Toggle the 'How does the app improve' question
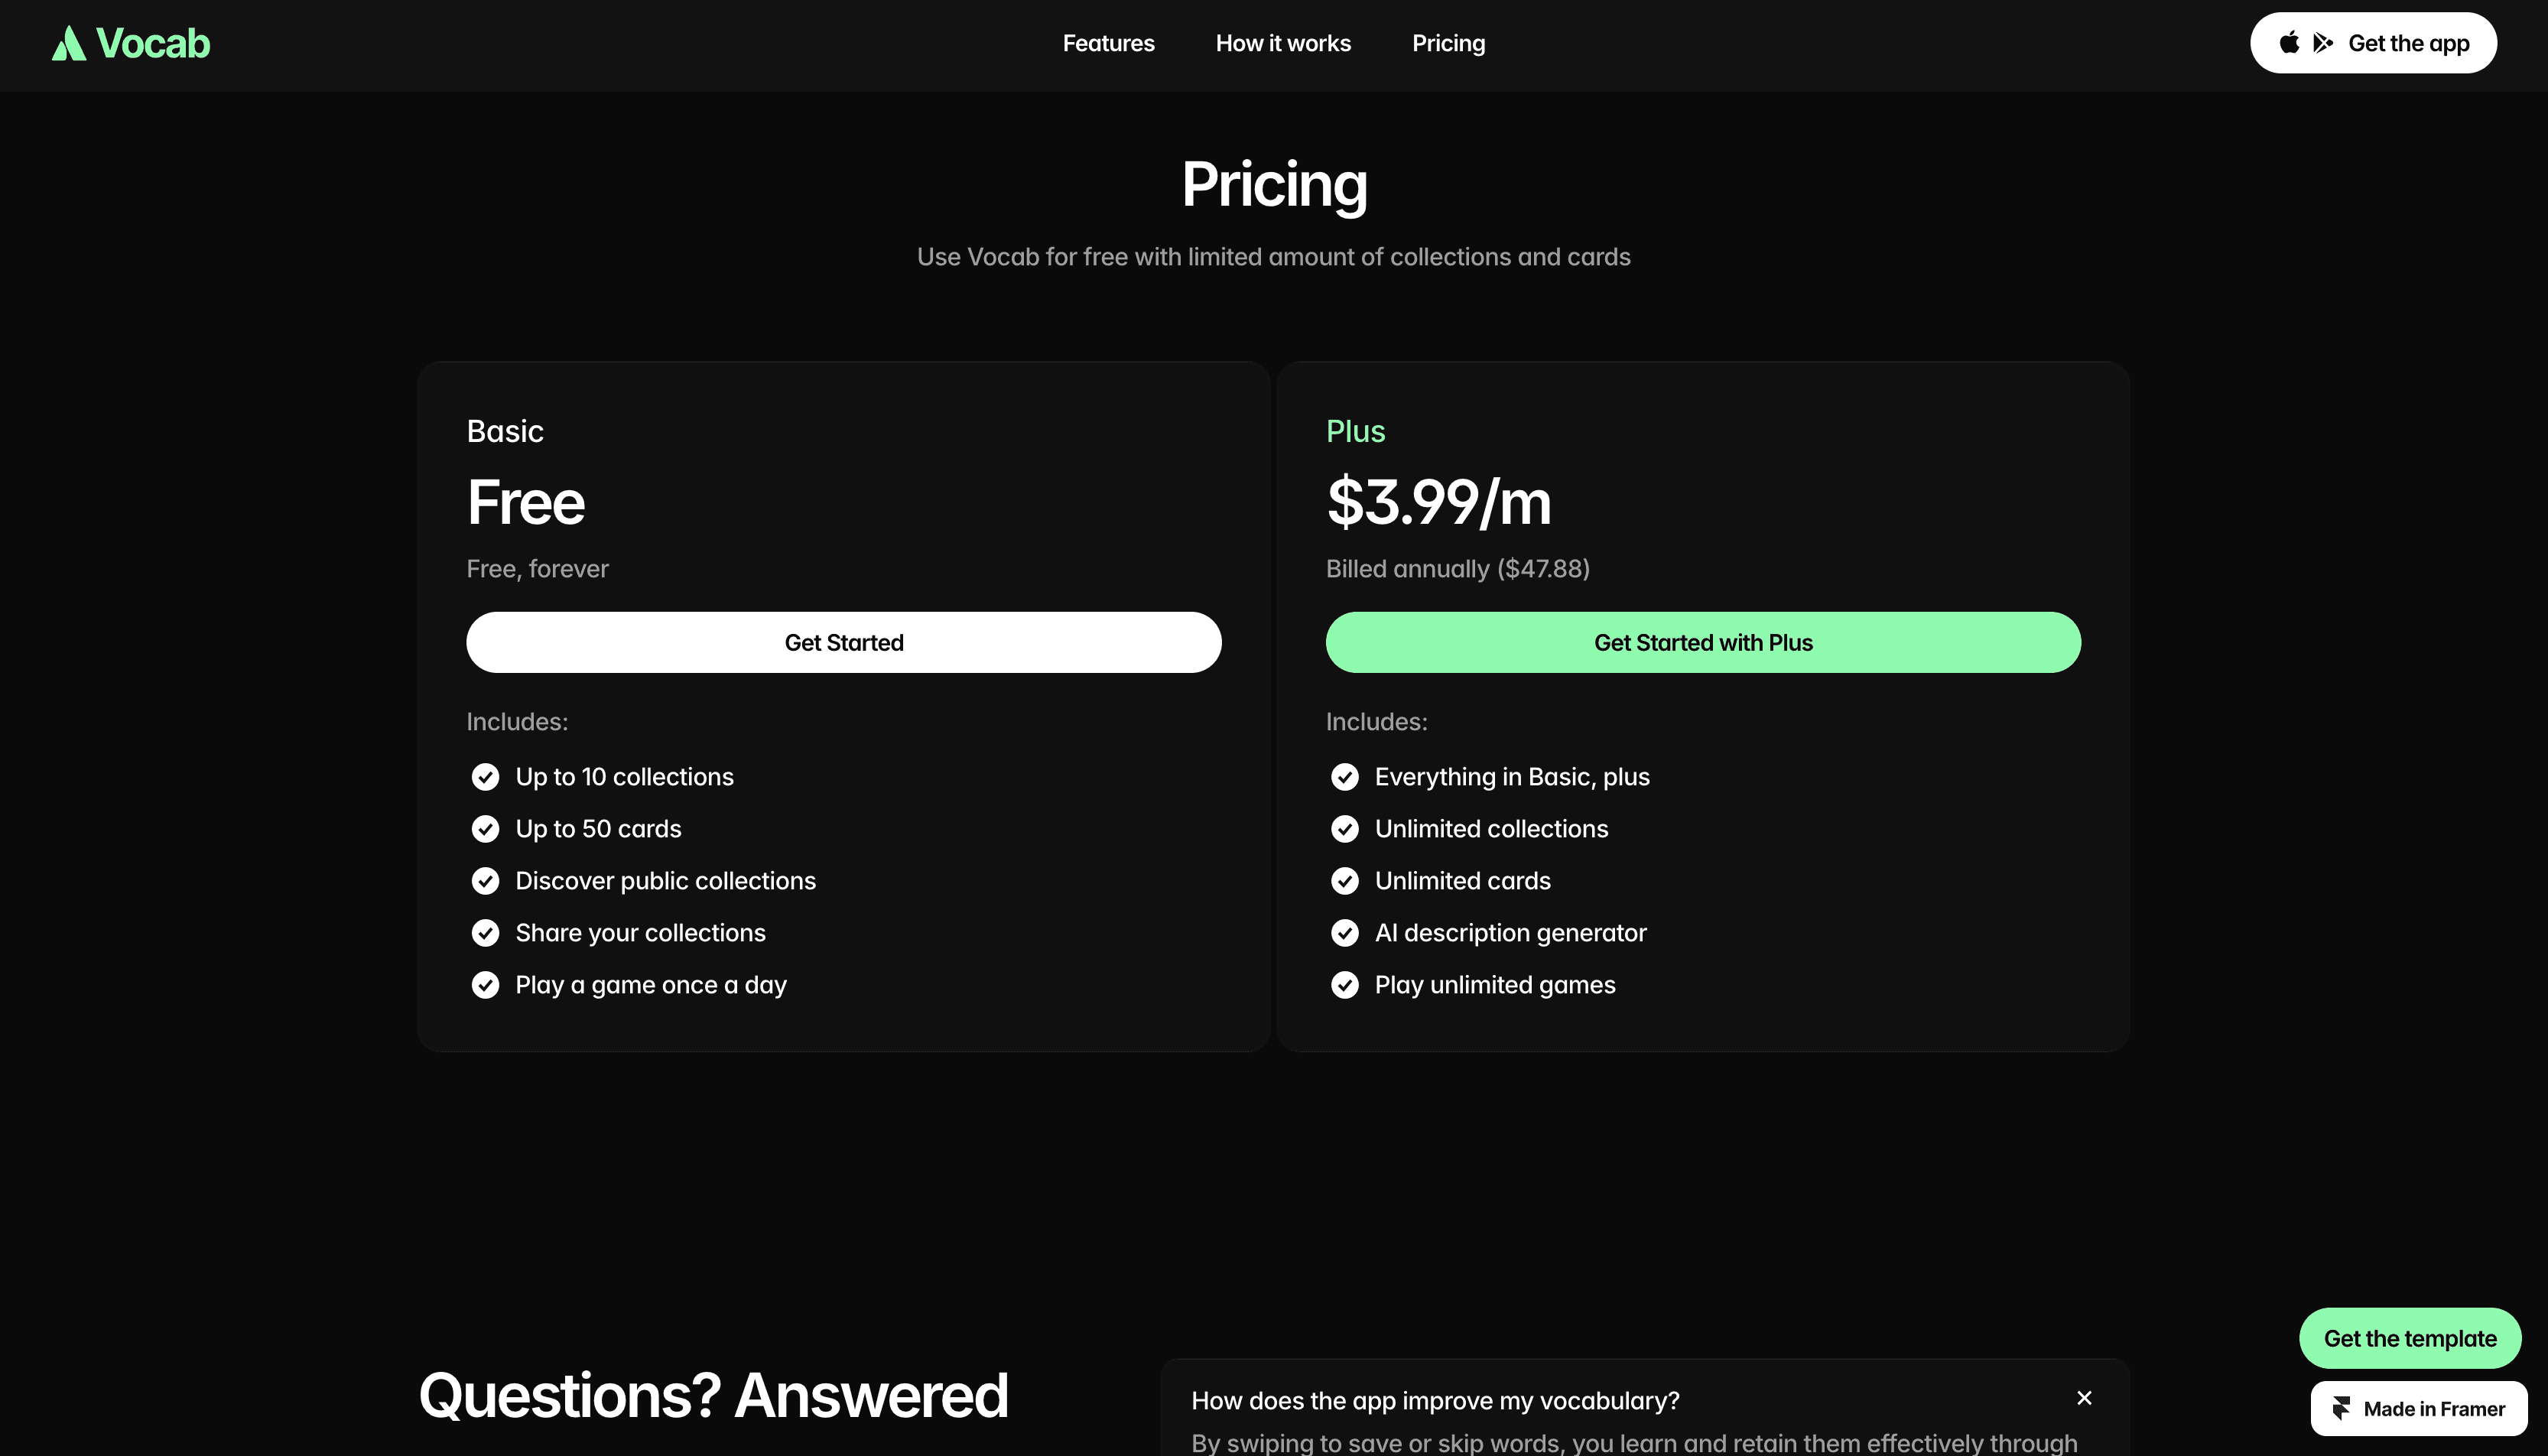The image size is (2548, 1456). coord(1435,1400)
